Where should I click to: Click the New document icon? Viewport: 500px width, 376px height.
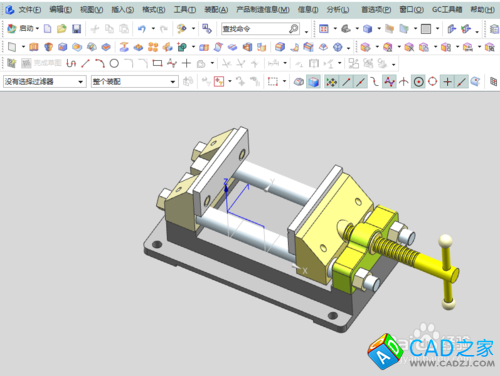[48, 29]
